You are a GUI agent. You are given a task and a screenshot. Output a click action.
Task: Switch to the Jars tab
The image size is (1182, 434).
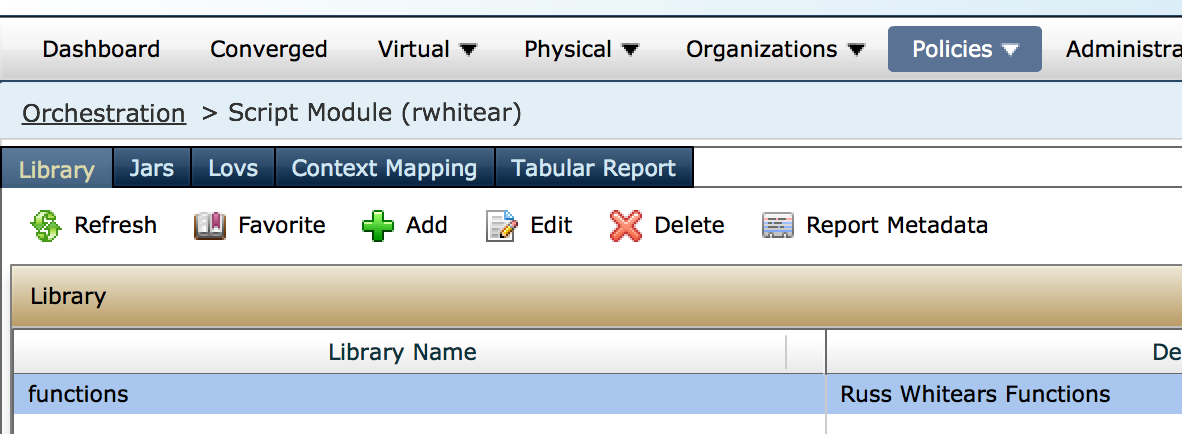tap(152, 168)
